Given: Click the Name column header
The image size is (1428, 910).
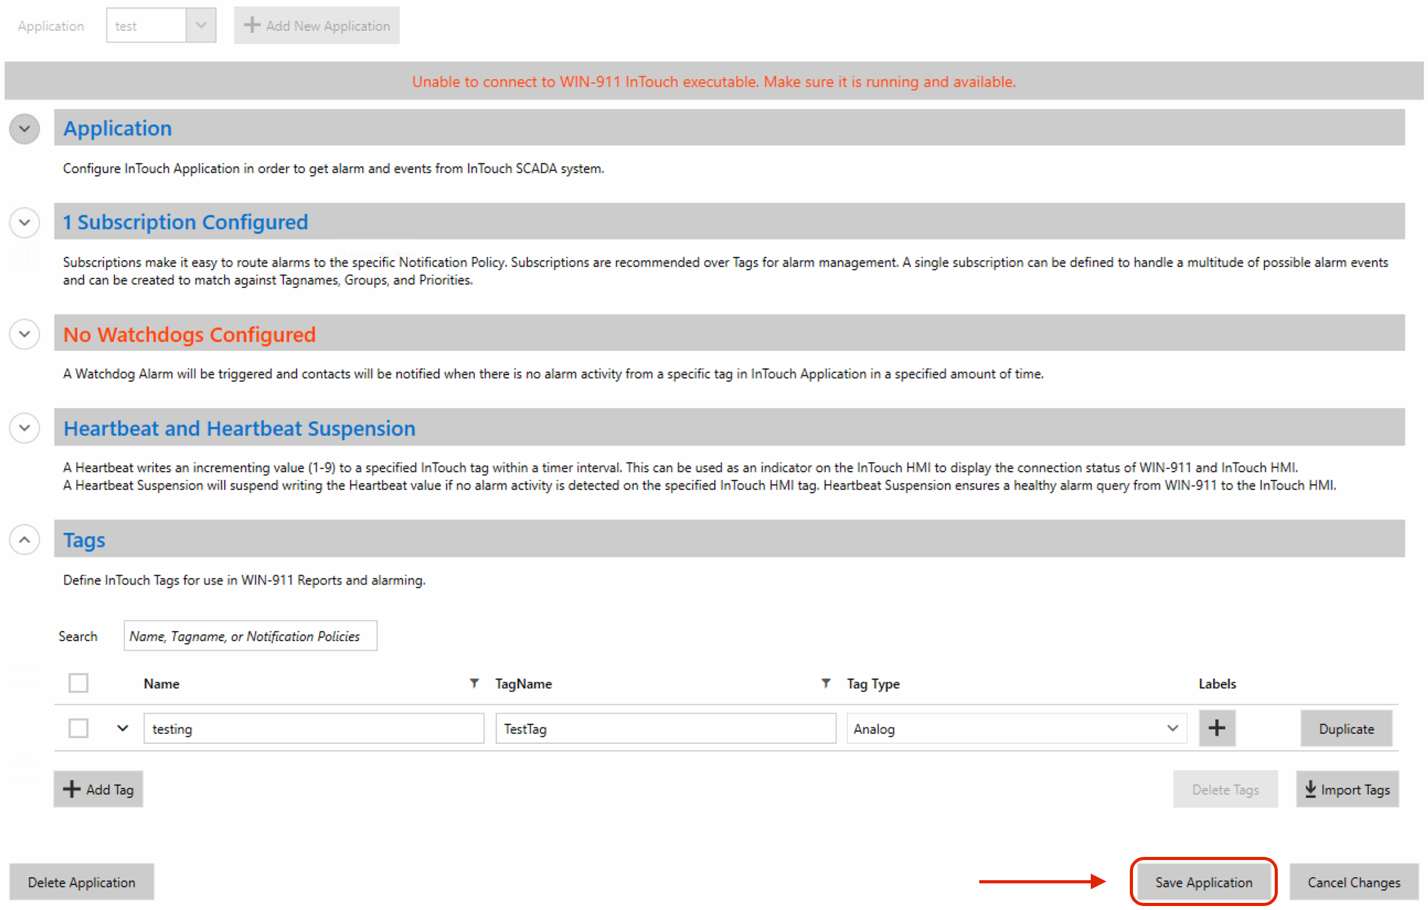Looking at the screenshot, I should point(161,684).
